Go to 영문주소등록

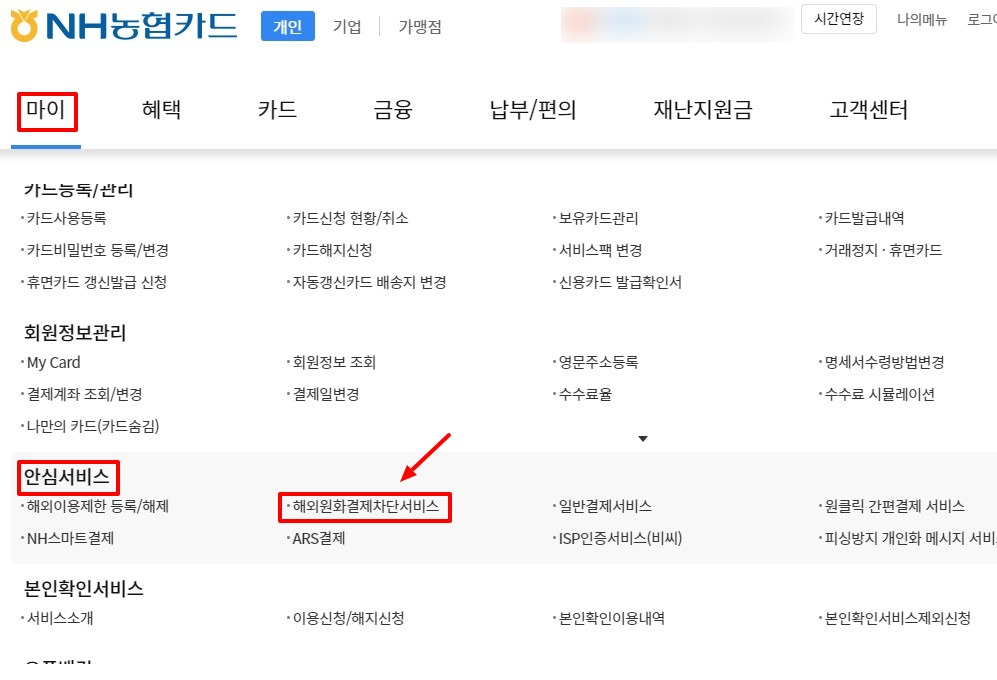coord(598,362)
